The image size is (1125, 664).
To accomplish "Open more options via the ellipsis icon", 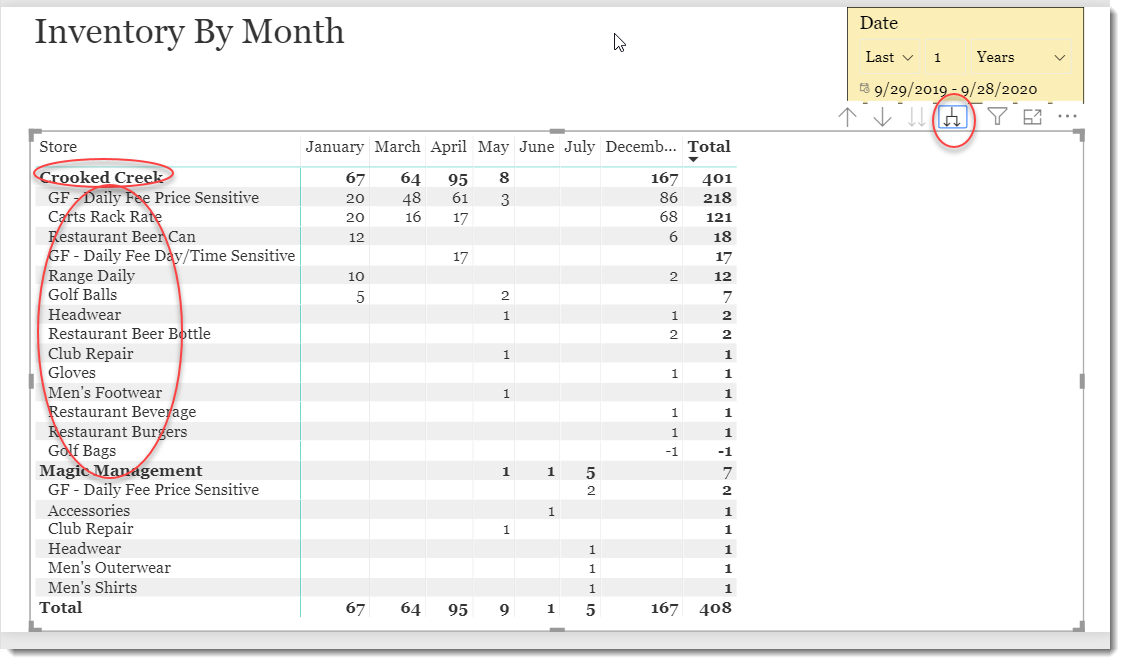I will (x=1067, y=117).
